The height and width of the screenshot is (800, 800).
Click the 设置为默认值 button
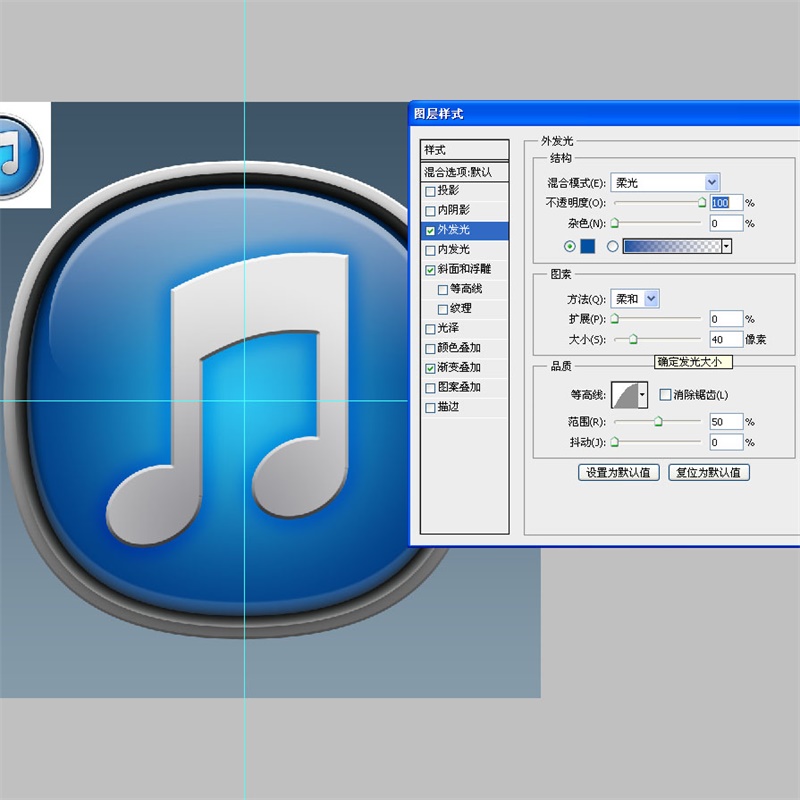tap(618, 472)
